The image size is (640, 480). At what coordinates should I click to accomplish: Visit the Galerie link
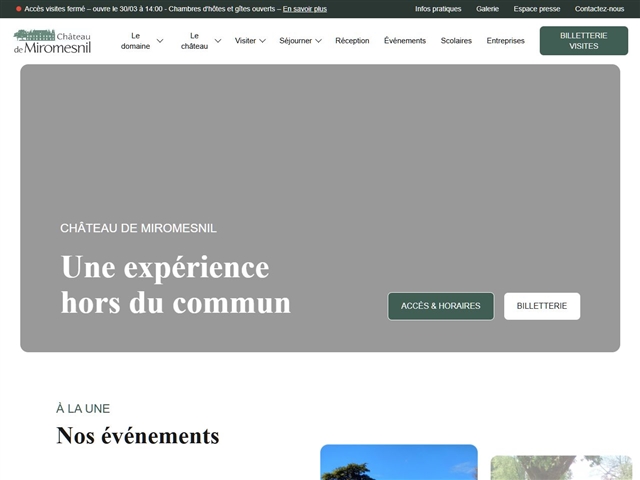click(x=487, y=9)
